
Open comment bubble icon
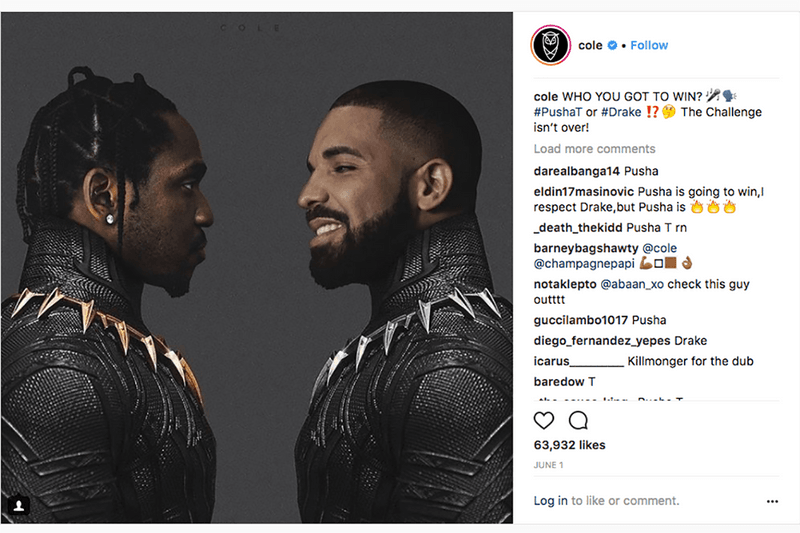point(578,420)
